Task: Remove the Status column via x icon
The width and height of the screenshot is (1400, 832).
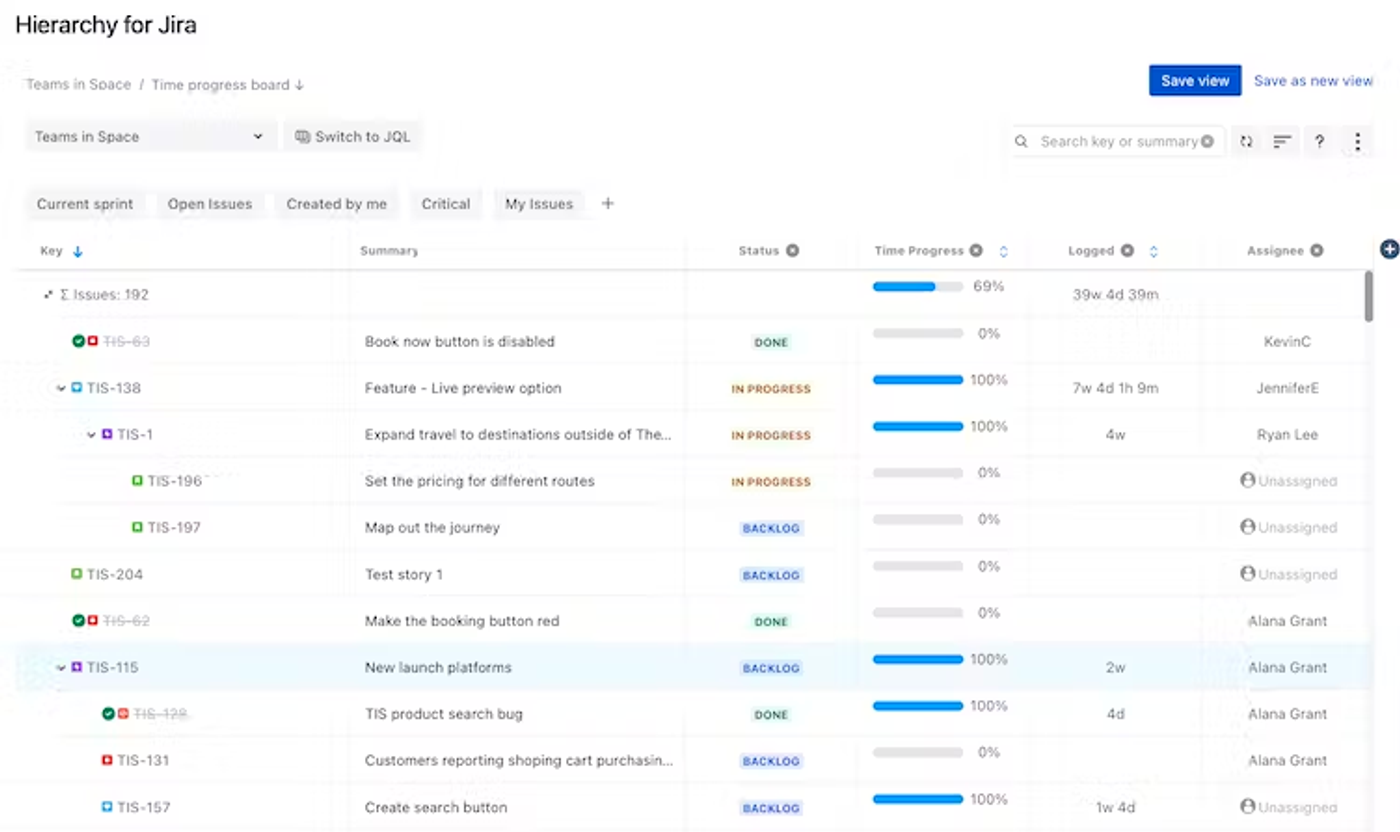Action: 792,251
